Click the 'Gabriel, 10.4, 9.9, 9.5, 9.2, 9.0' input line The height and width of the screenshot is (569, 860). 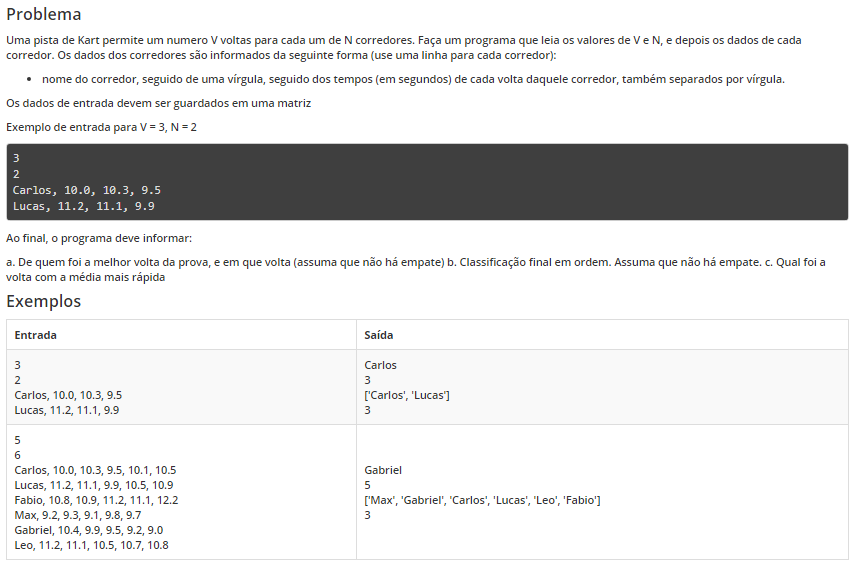(x=89, y=530)
